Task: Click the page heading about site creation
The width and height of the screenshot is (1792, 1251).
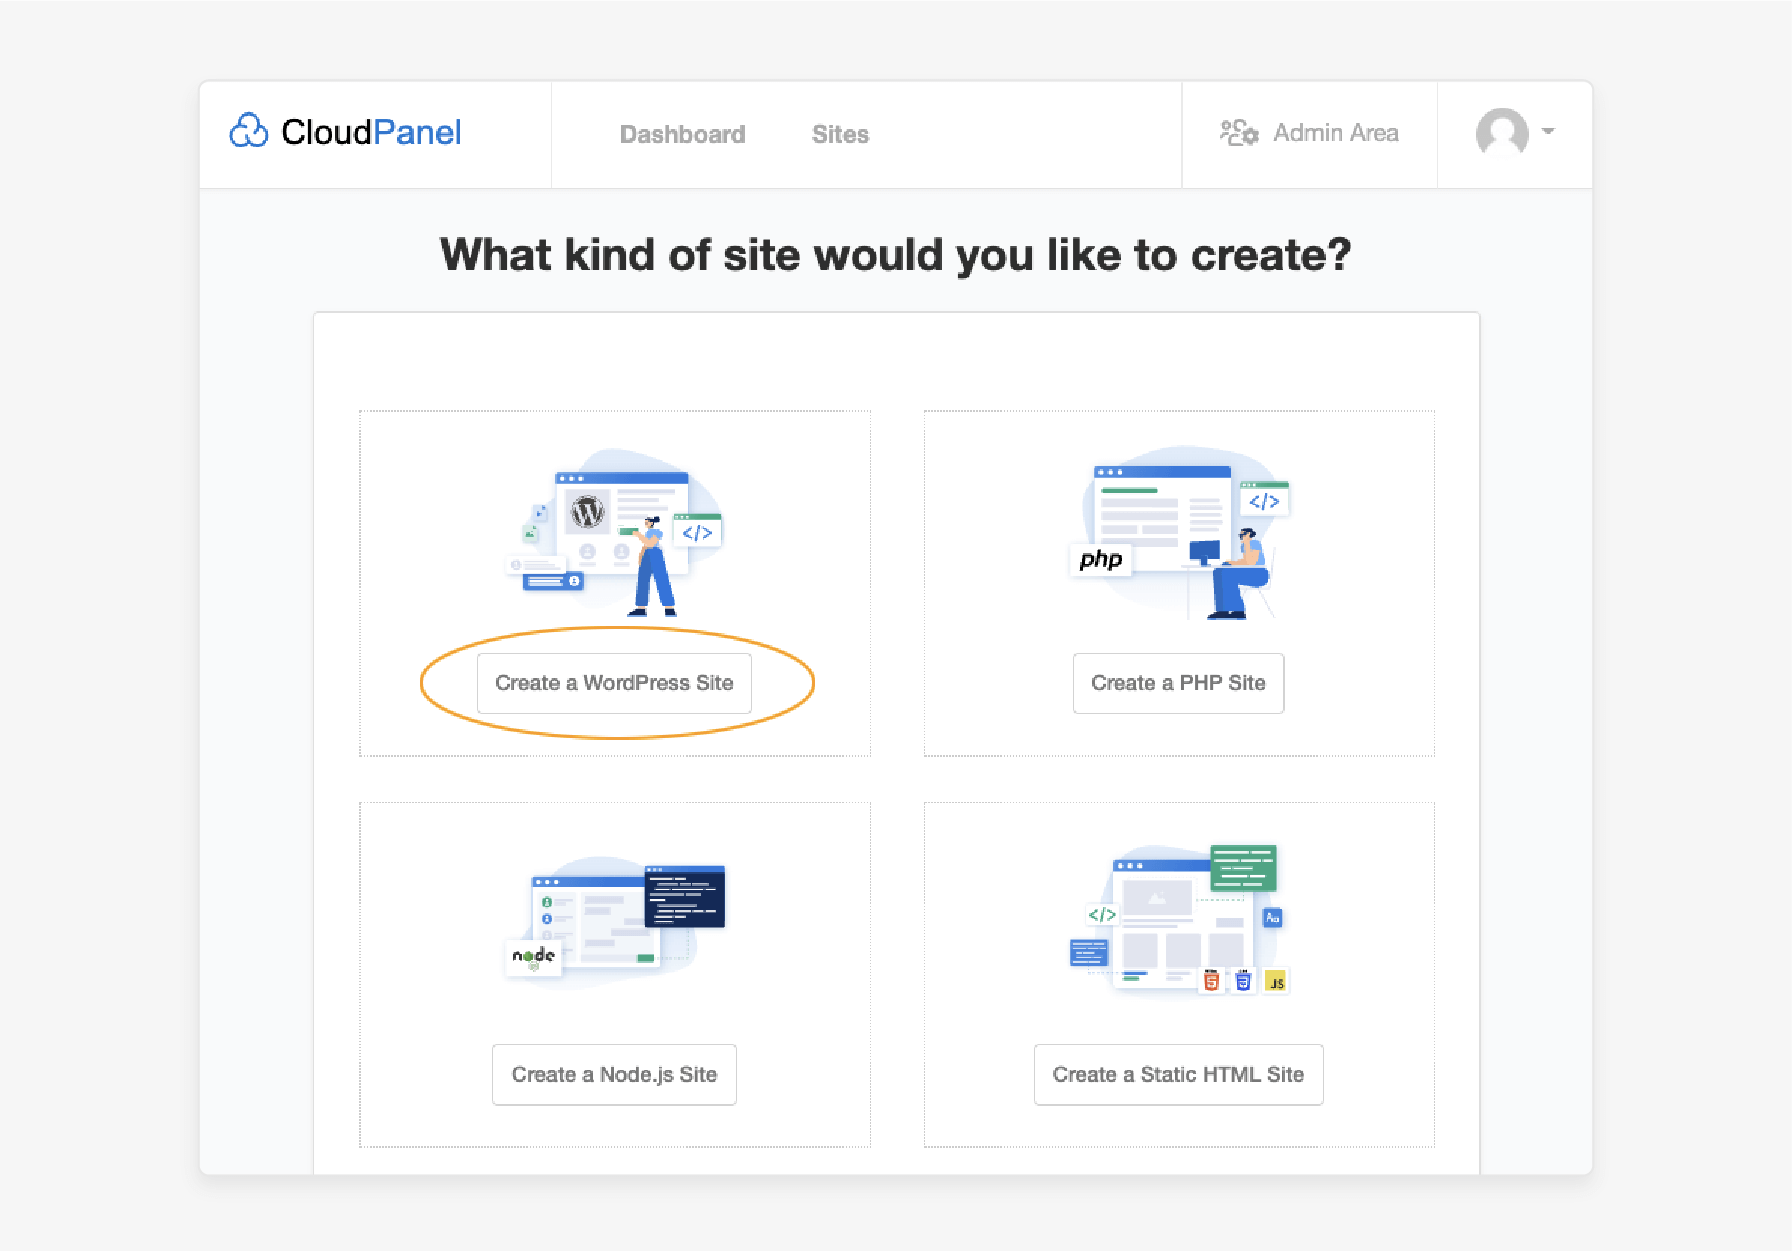Action: (896, 255)
